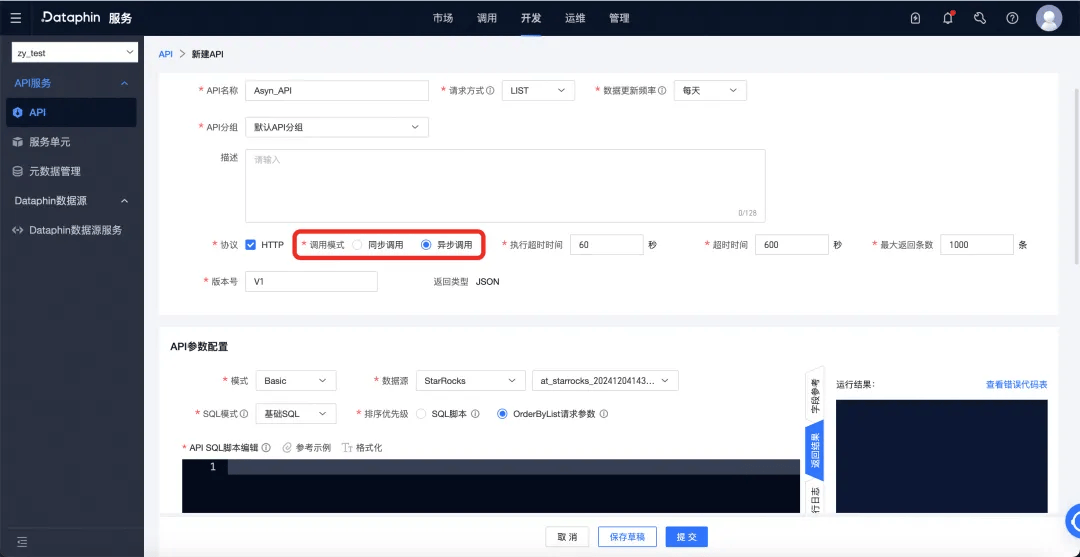Collapse sidebar using bottom-left icon

tap(22, 541)
